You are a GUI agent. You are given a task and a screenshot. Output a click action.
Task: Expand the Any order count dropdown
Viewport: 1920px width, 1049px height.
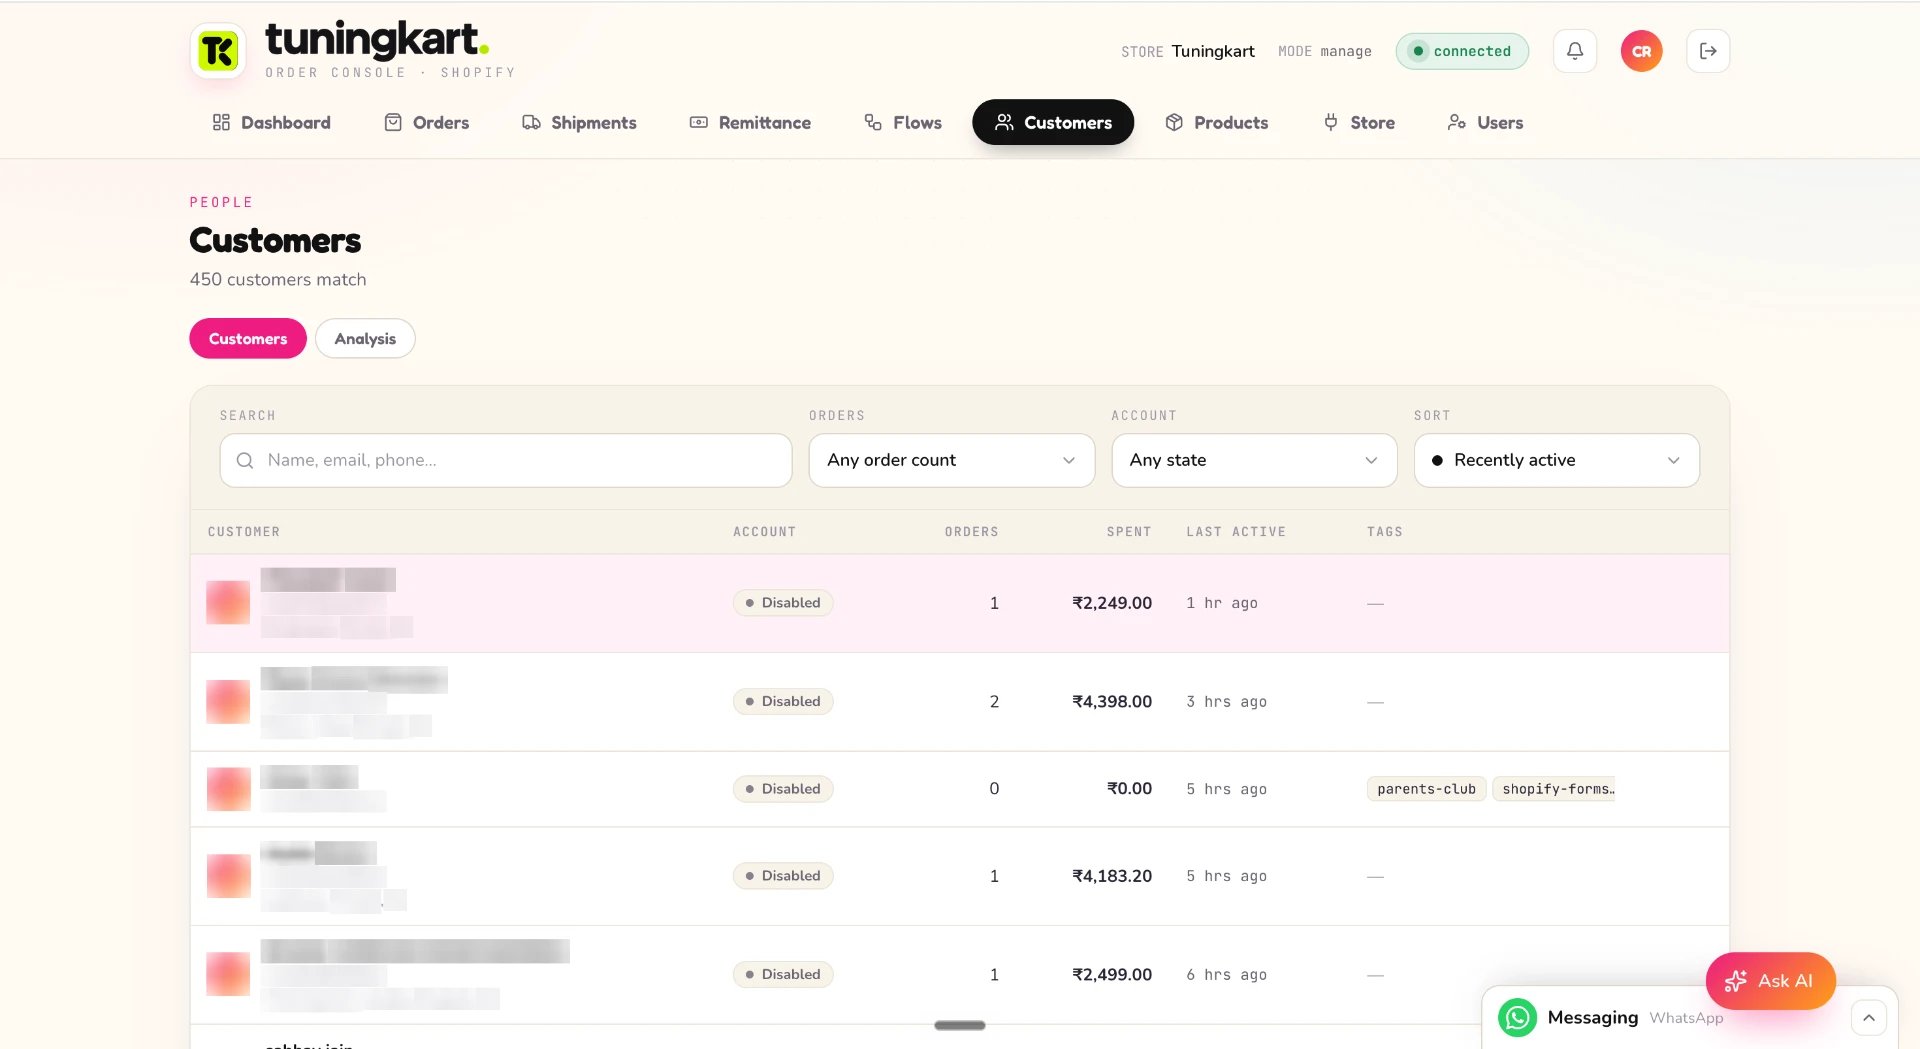point(951,460)
